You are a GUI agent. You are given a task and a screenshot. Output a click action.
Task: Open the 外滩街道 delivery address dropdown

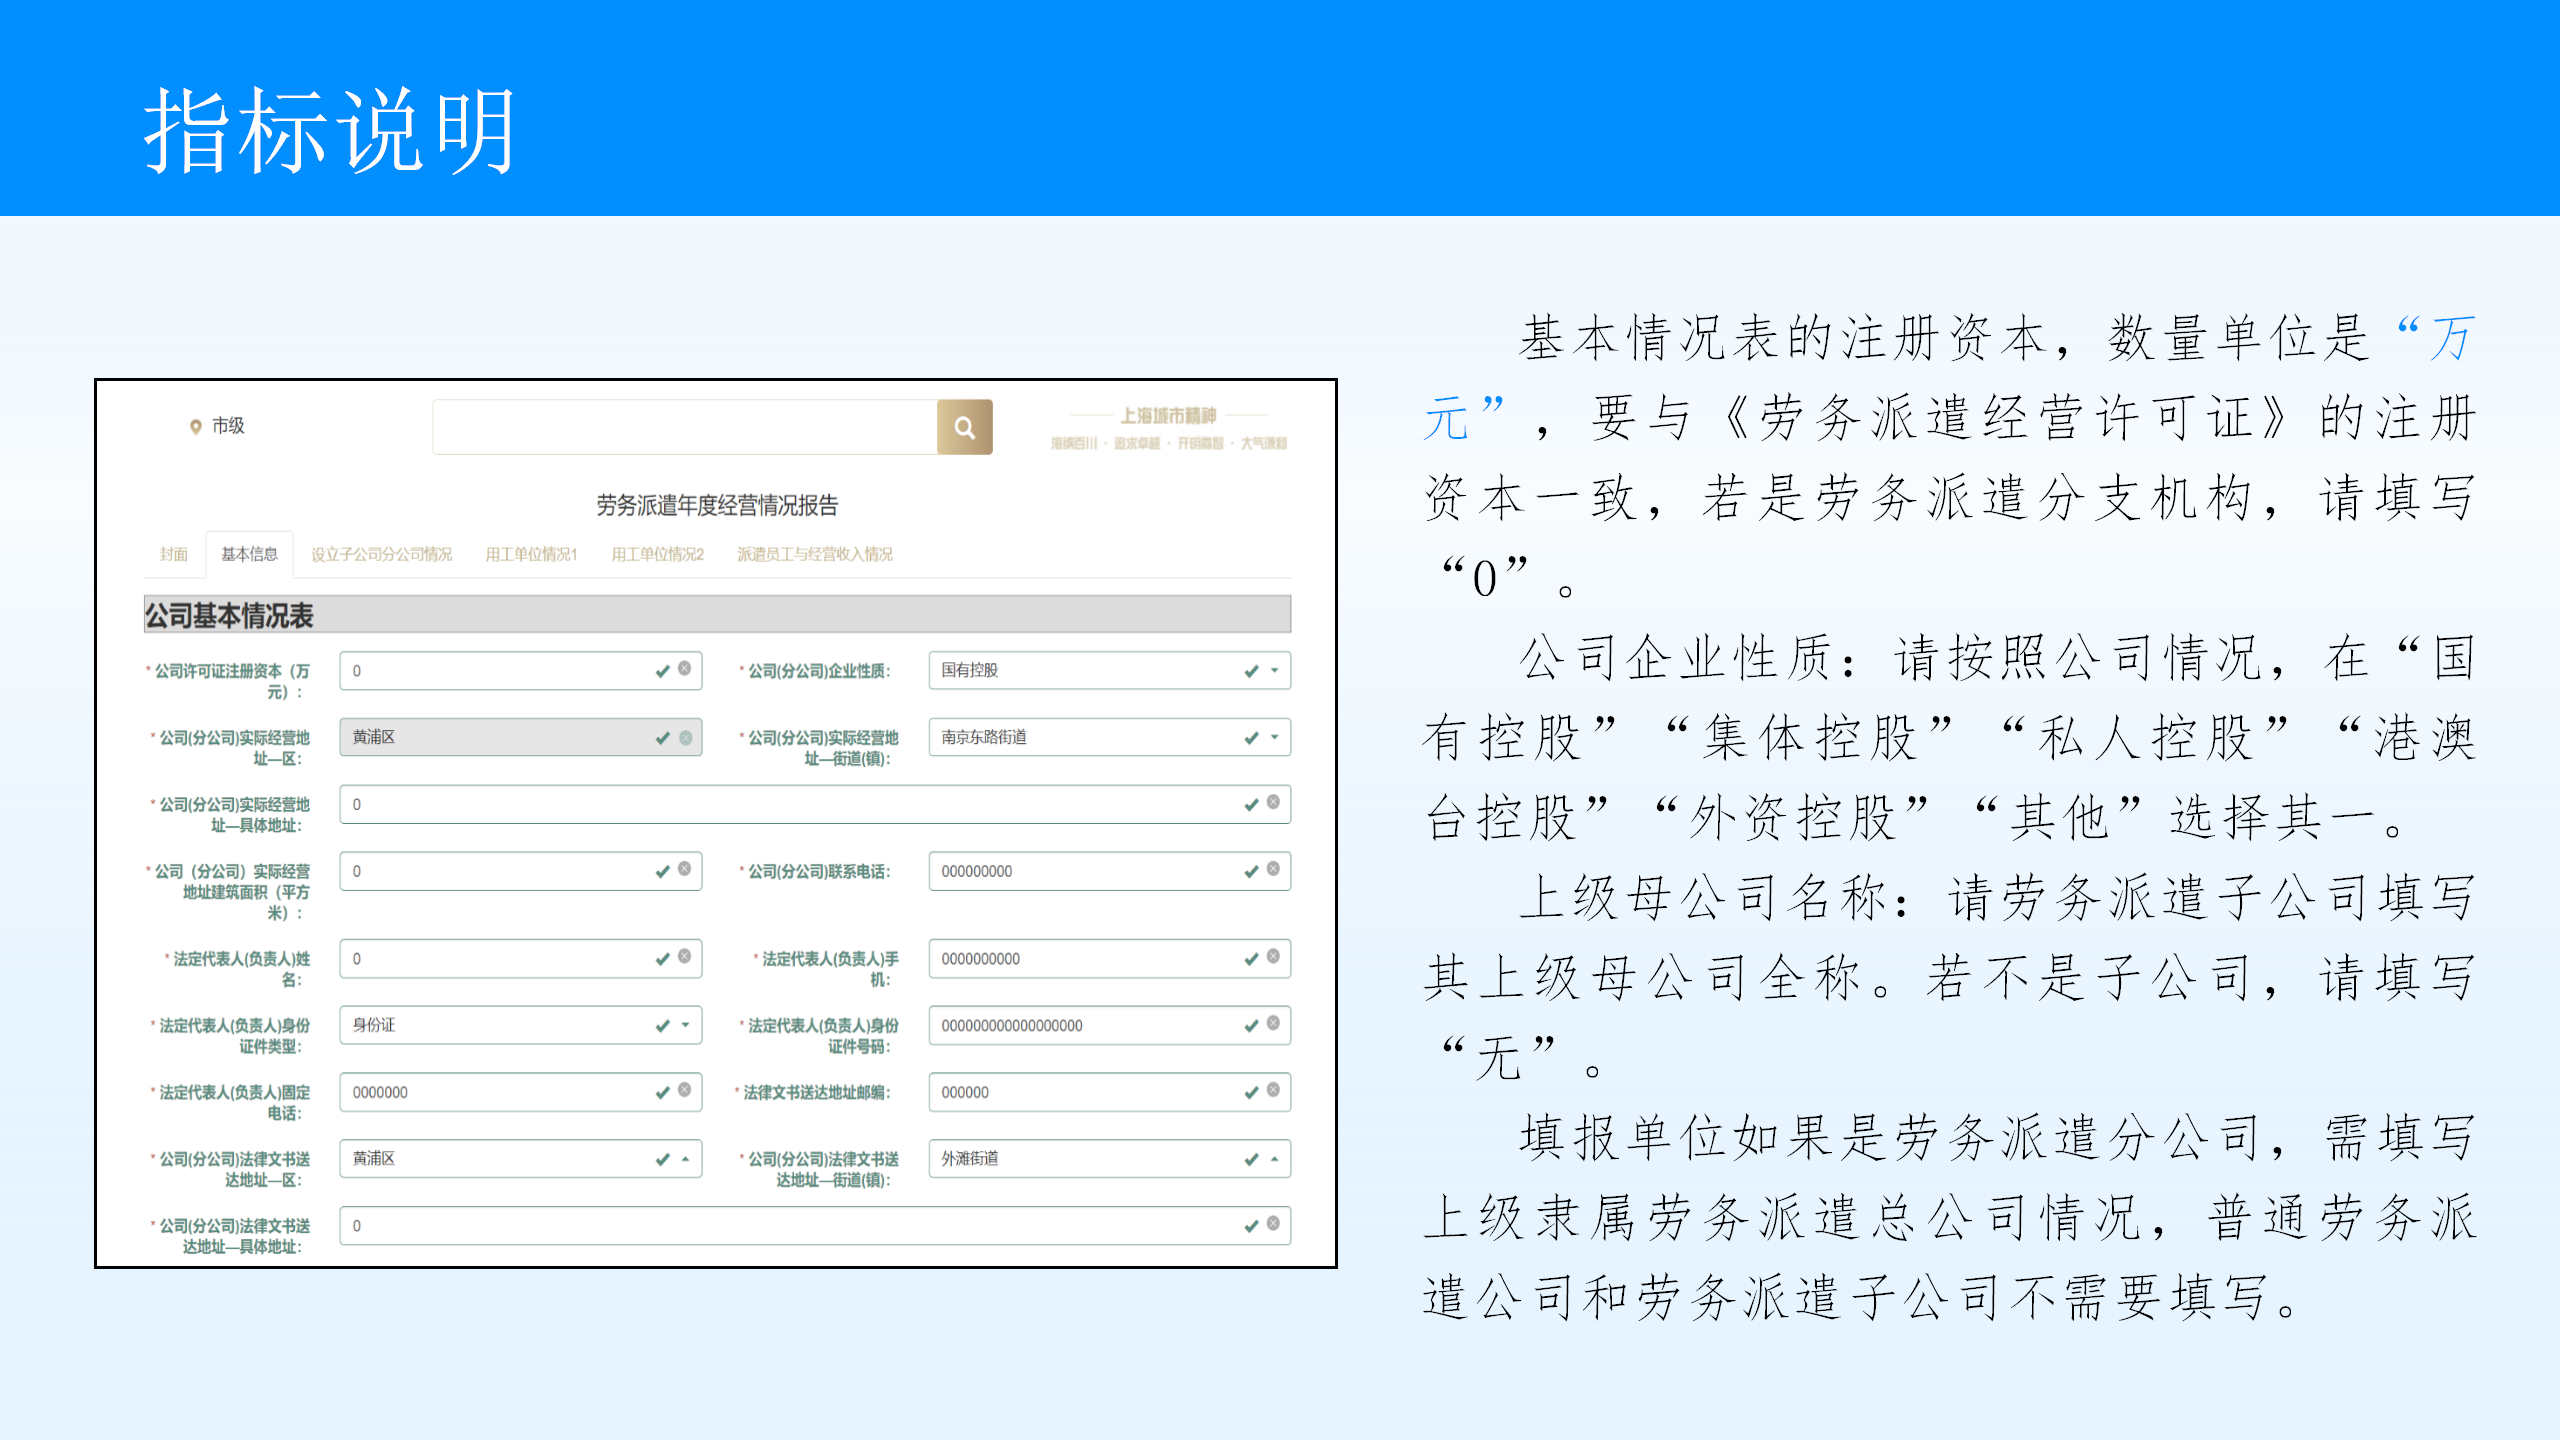[x=1274, y=1159]
